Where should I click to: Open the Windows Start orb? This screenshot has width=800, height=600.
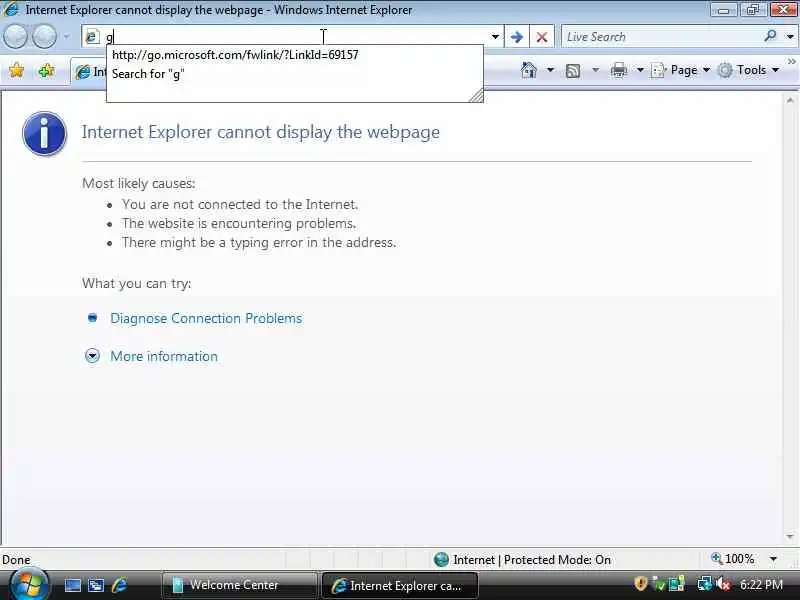point(29,584)
